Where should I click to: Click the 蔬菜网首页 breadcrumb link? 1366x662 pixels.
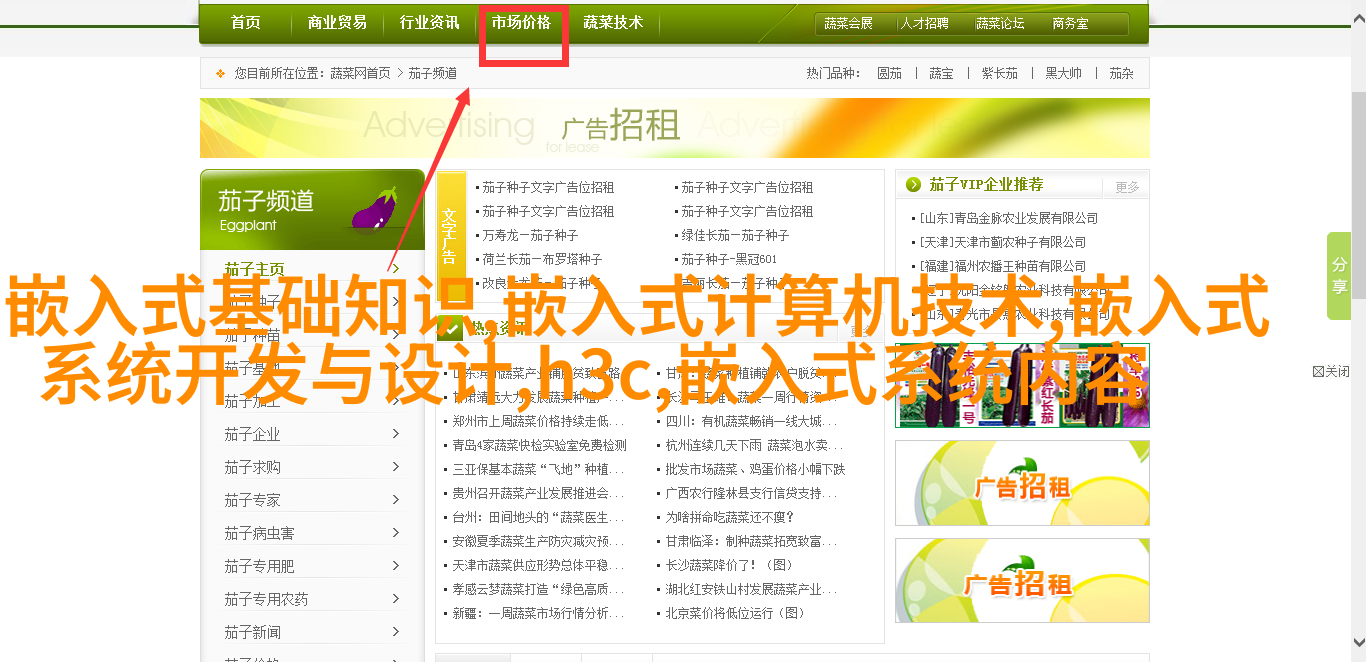click(x=360, y=73)
